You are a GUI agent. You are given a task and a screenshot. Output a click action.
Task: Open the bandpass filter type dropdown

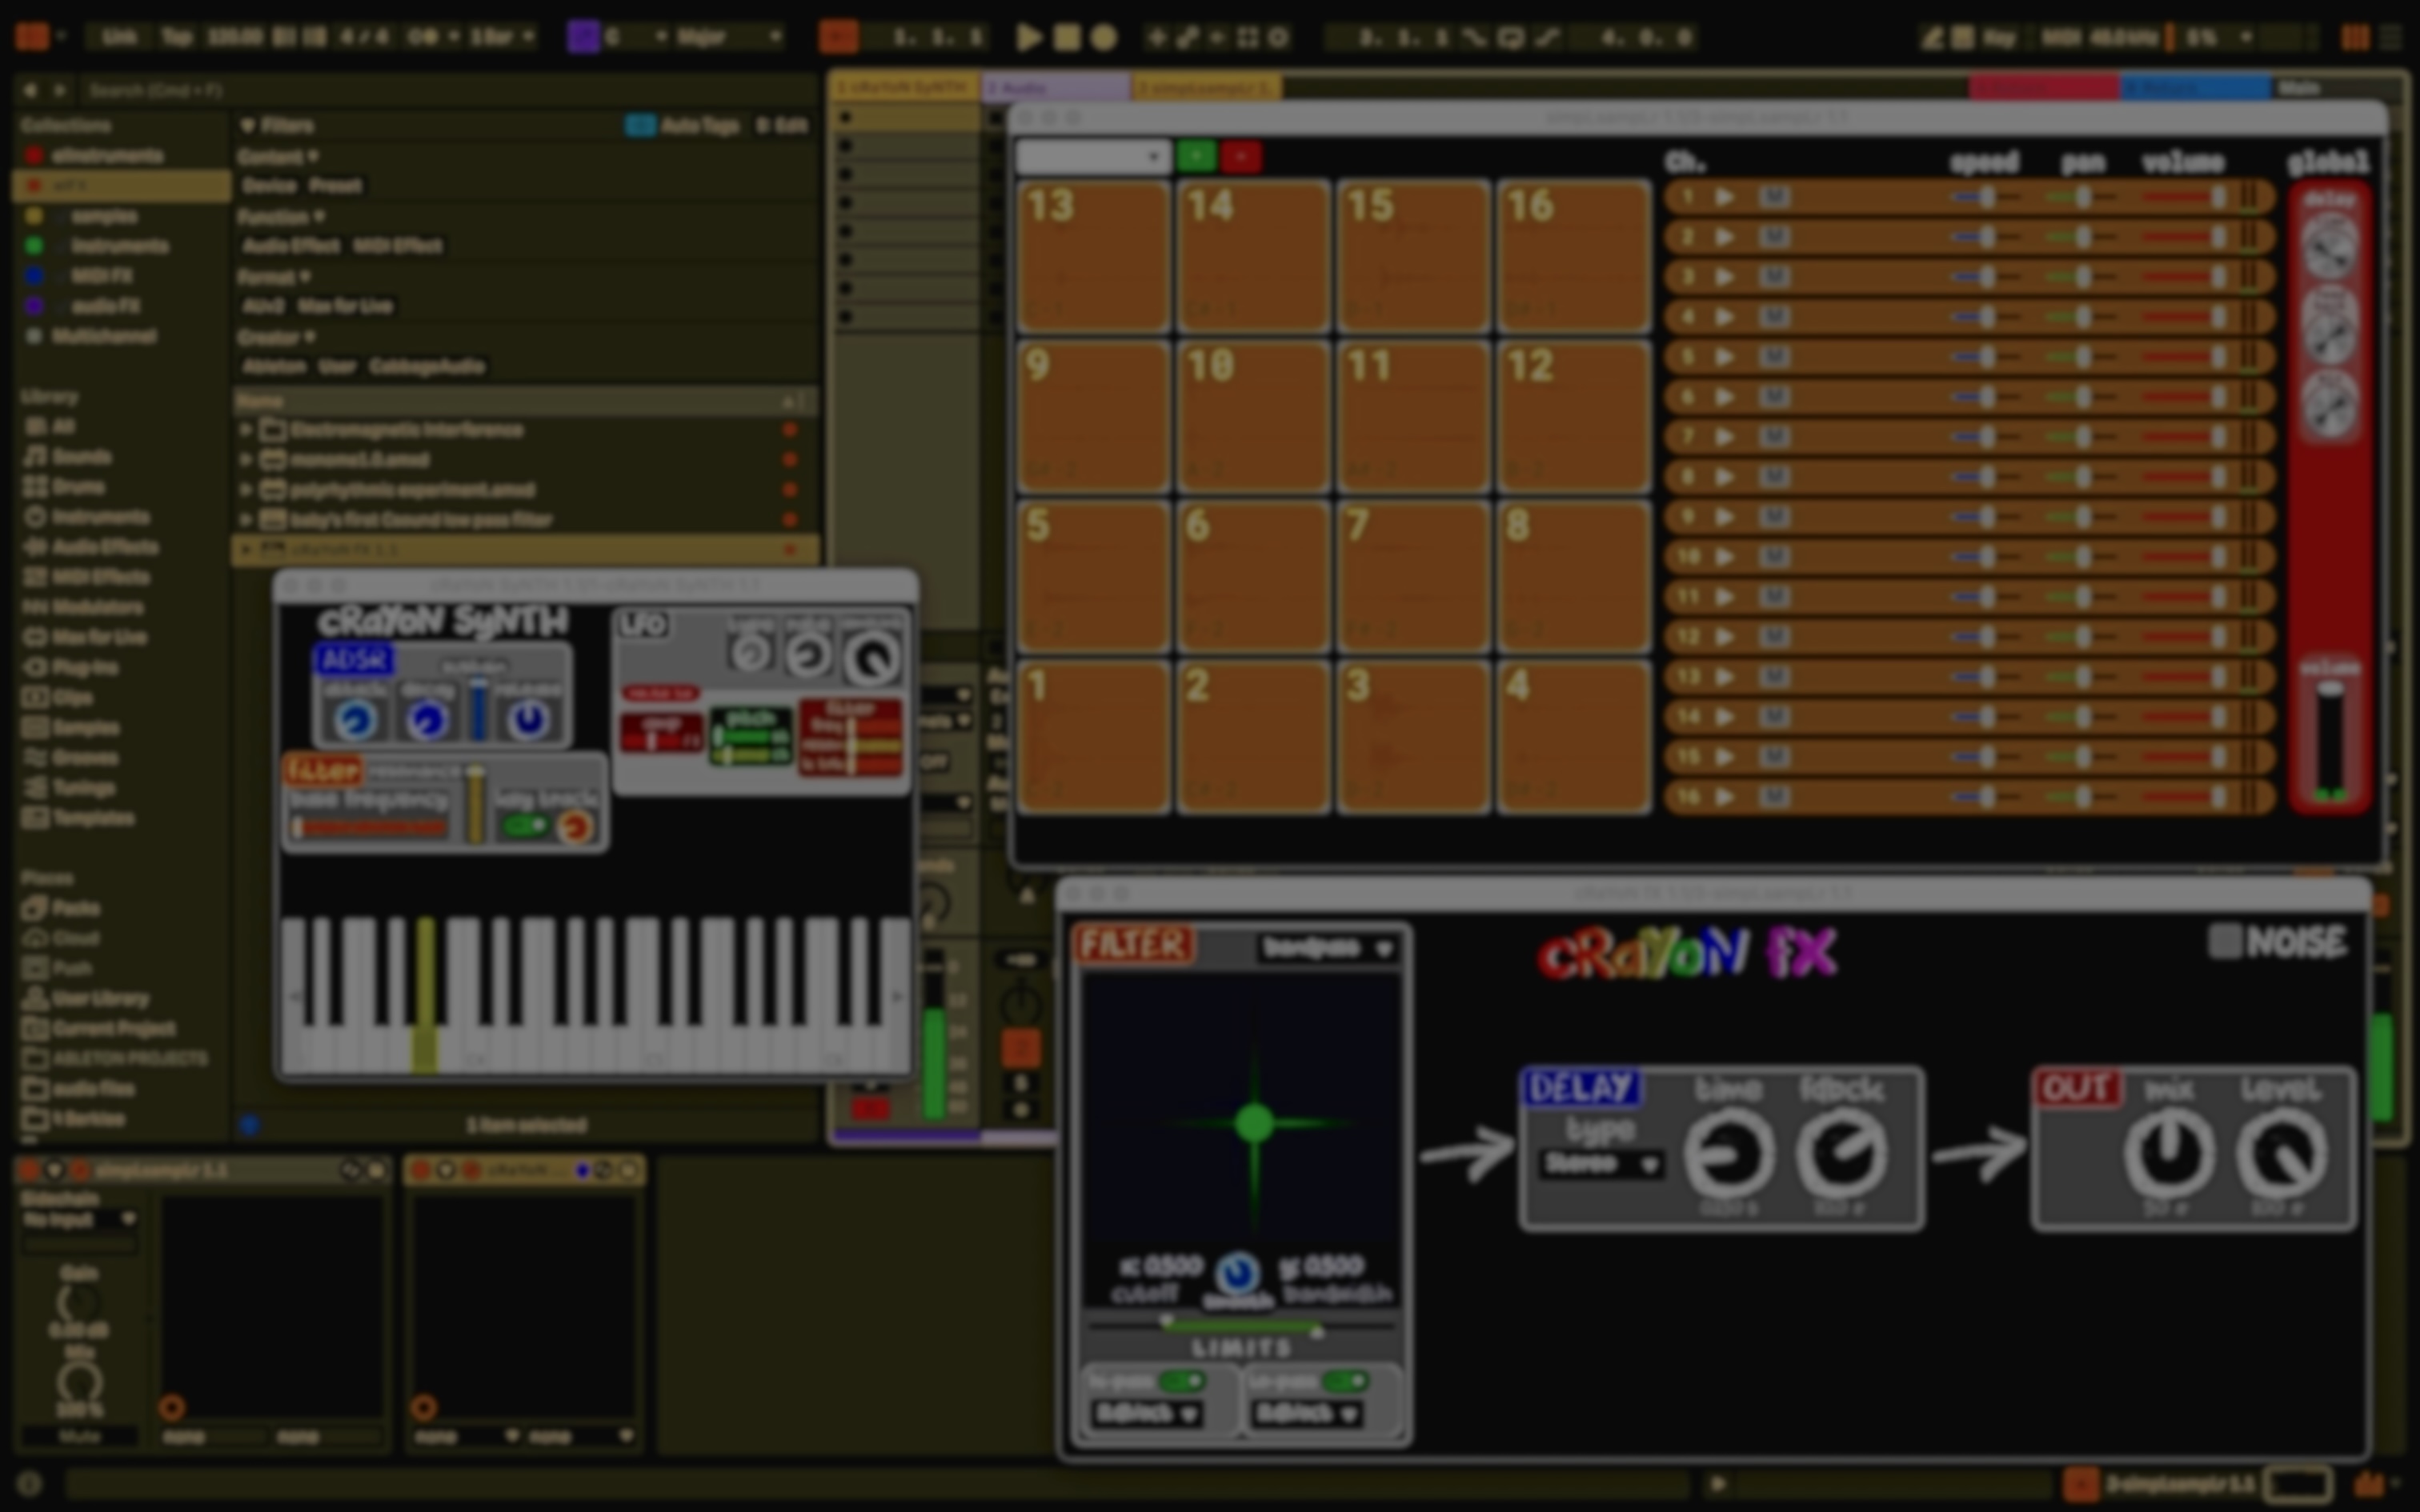1328,948
